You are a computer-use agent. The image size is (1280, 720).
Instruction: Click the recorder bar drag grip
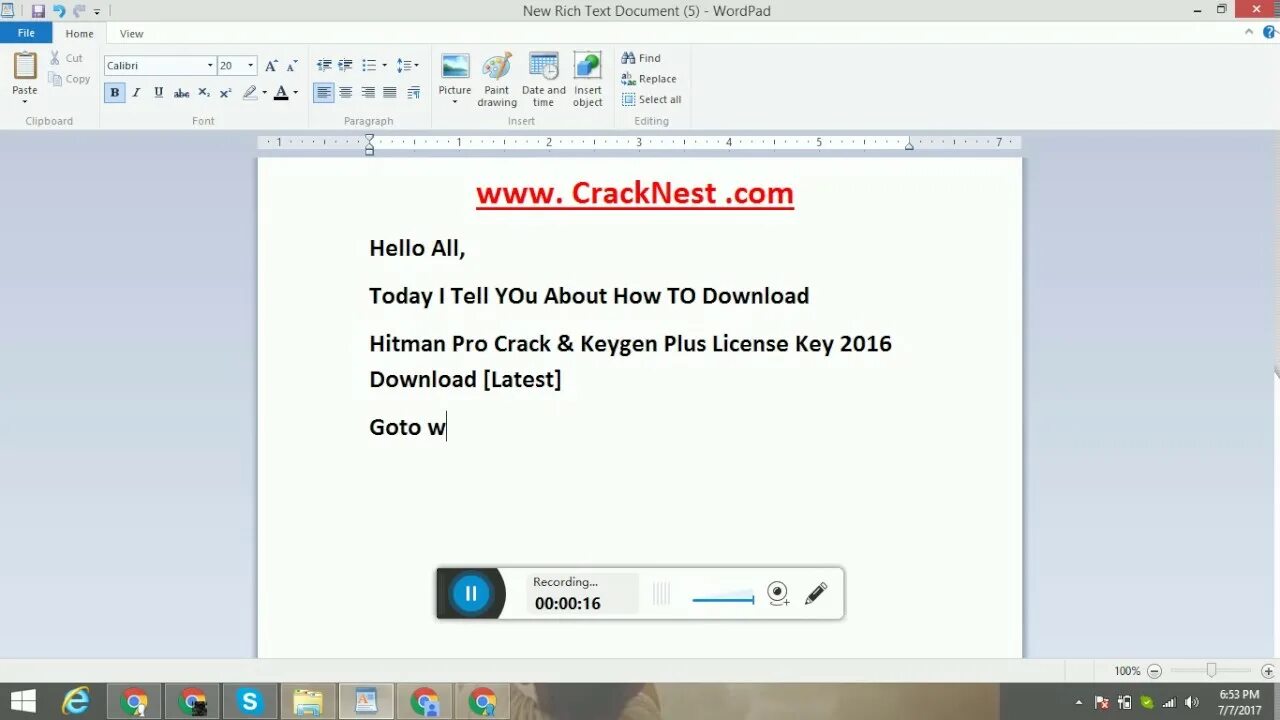[x=661, y=594]
